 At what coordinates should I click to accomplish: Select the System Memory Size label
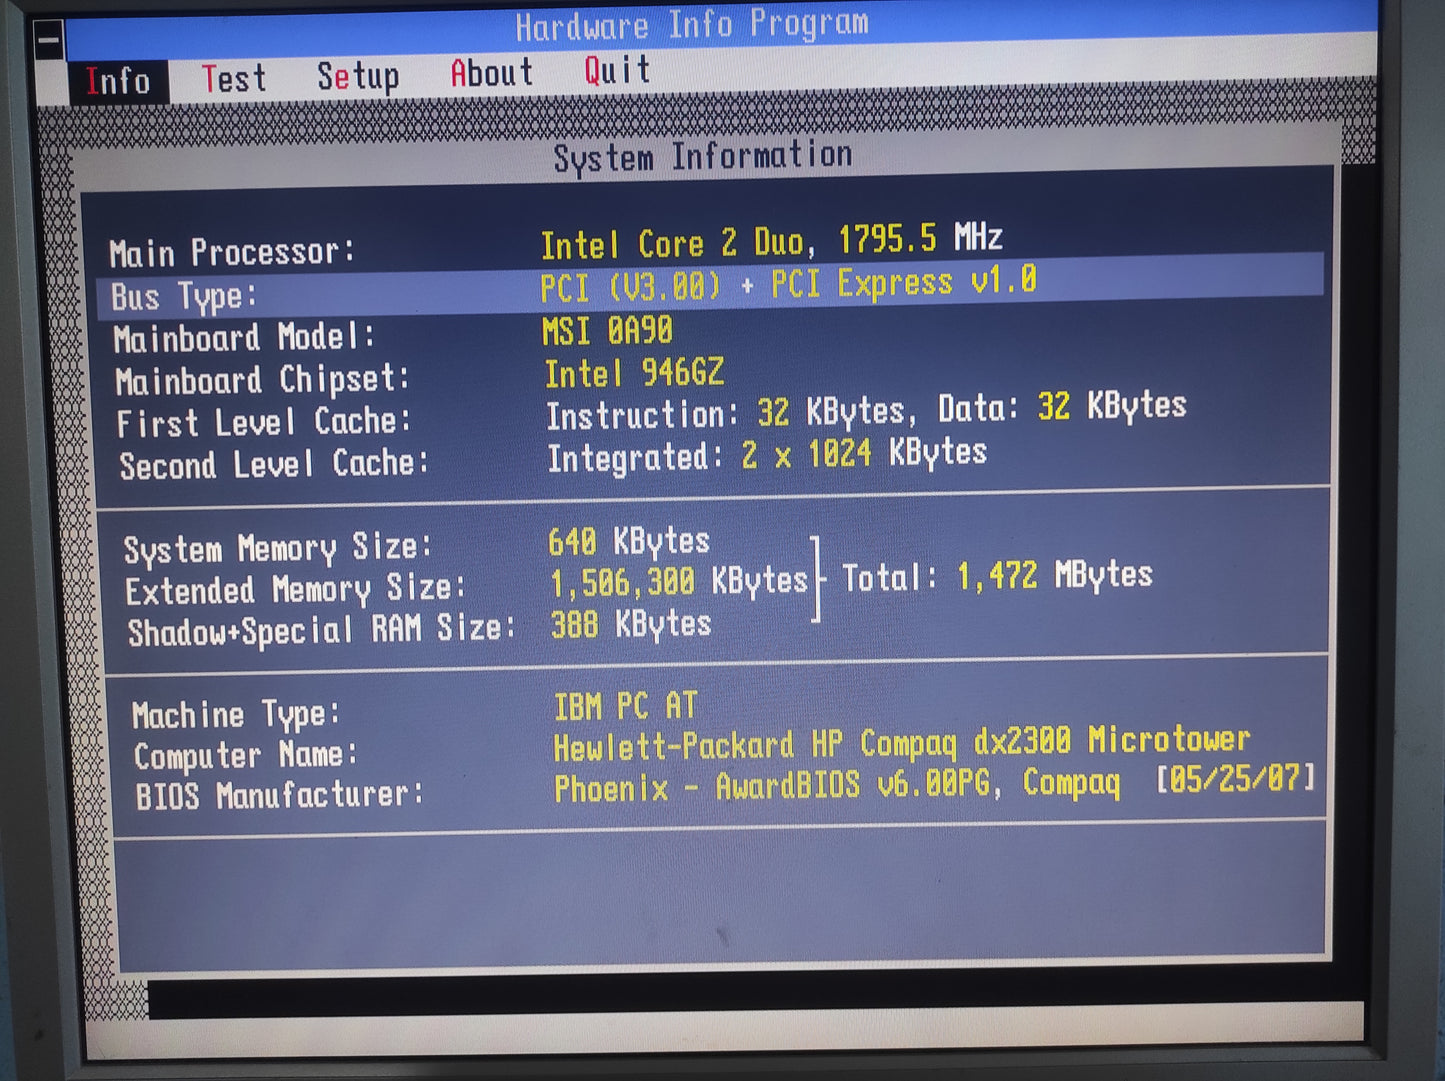[278, 548]
